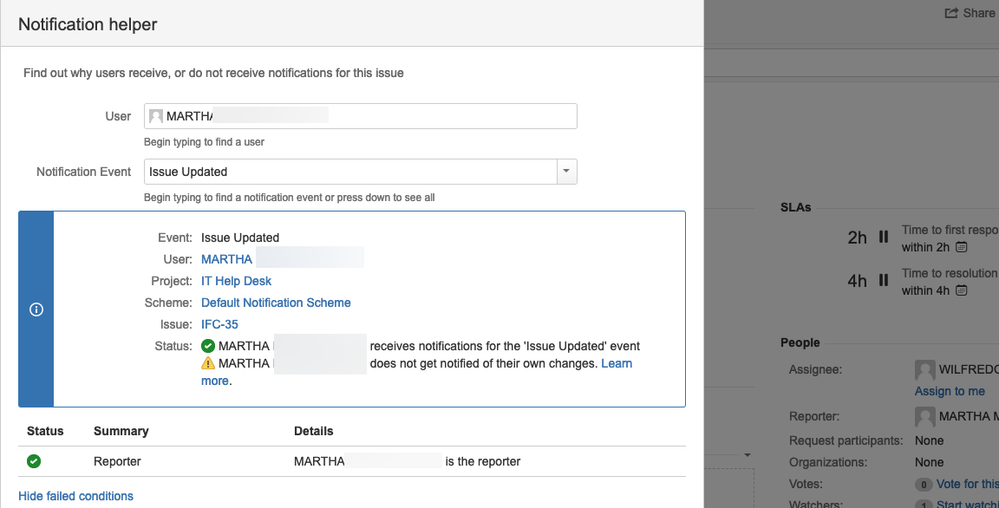
Task: Click the Notification helper dialog title
Action: pyautogui.click(x=88, y=24)
